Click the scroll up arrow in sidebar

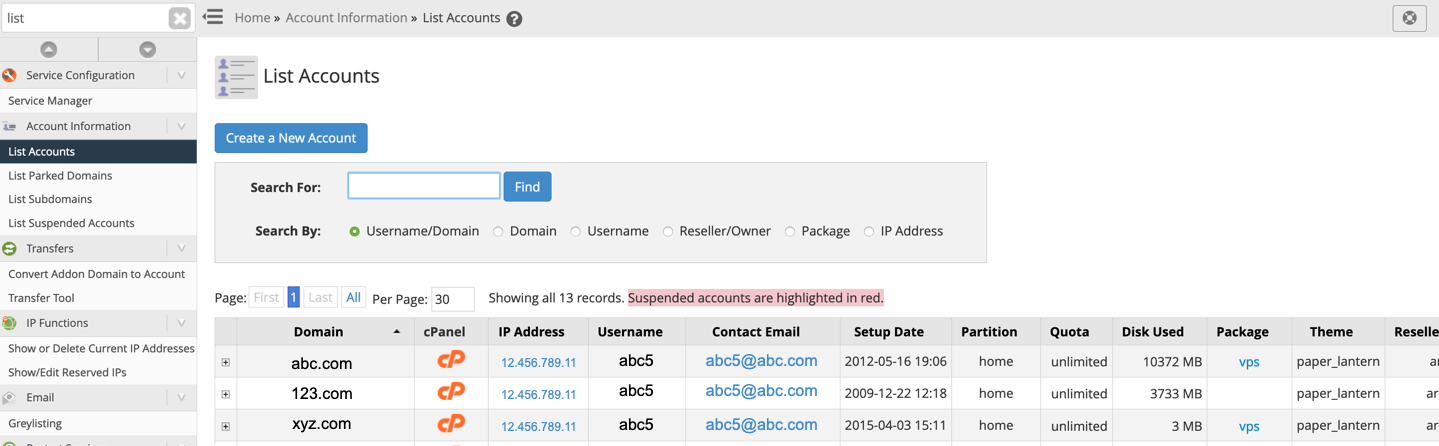[x=48, y=49]
